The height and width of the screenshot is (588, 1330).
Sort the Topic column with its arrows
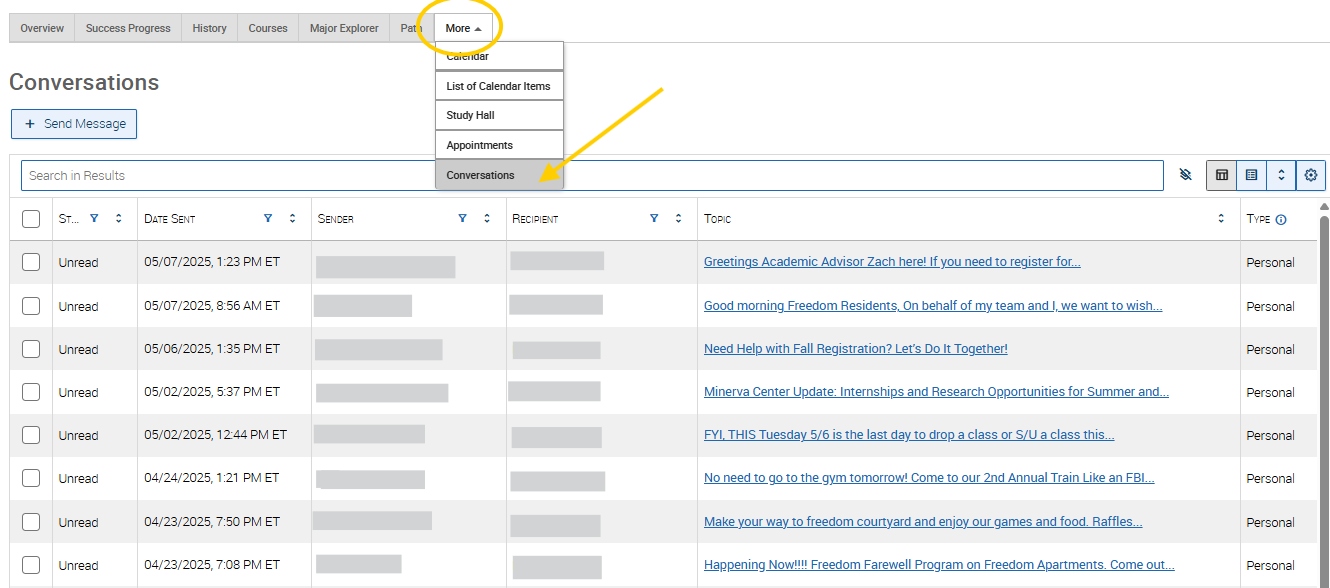(x=1221, y=218)
